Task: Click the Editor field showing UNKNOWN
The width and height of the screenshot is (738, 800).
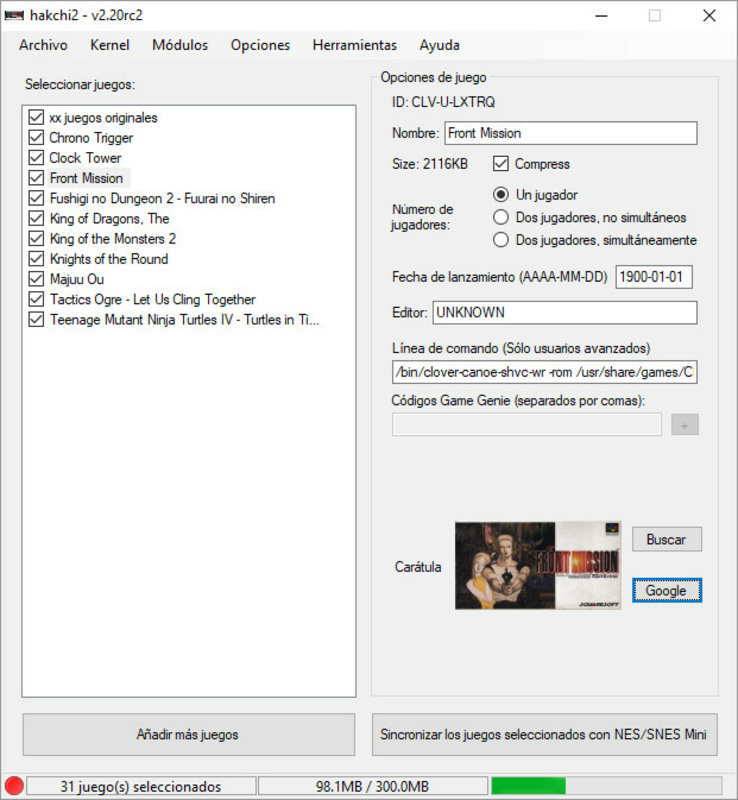Action: click(x=565, y=312)
